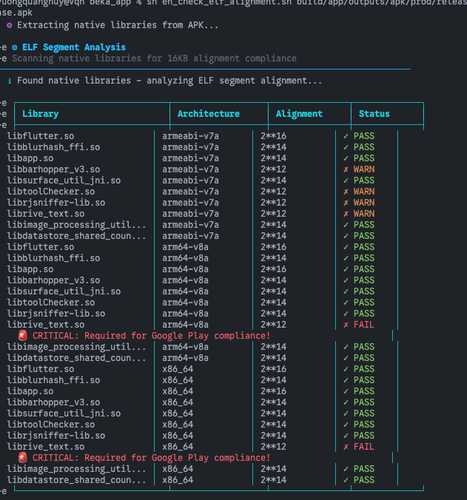Click FAIL status of x86_64 librive_text.so
This screenshot has width=467, height=500.
click(364, 447)
